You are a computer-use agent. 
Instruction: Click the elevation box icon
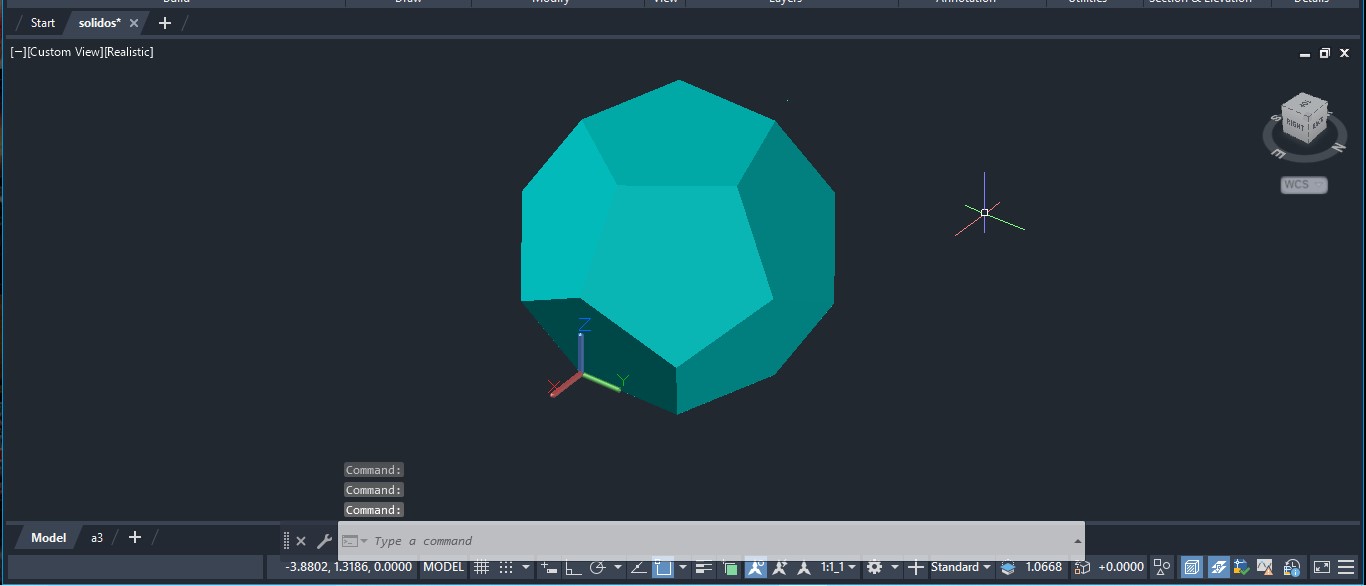[1082, 567]
